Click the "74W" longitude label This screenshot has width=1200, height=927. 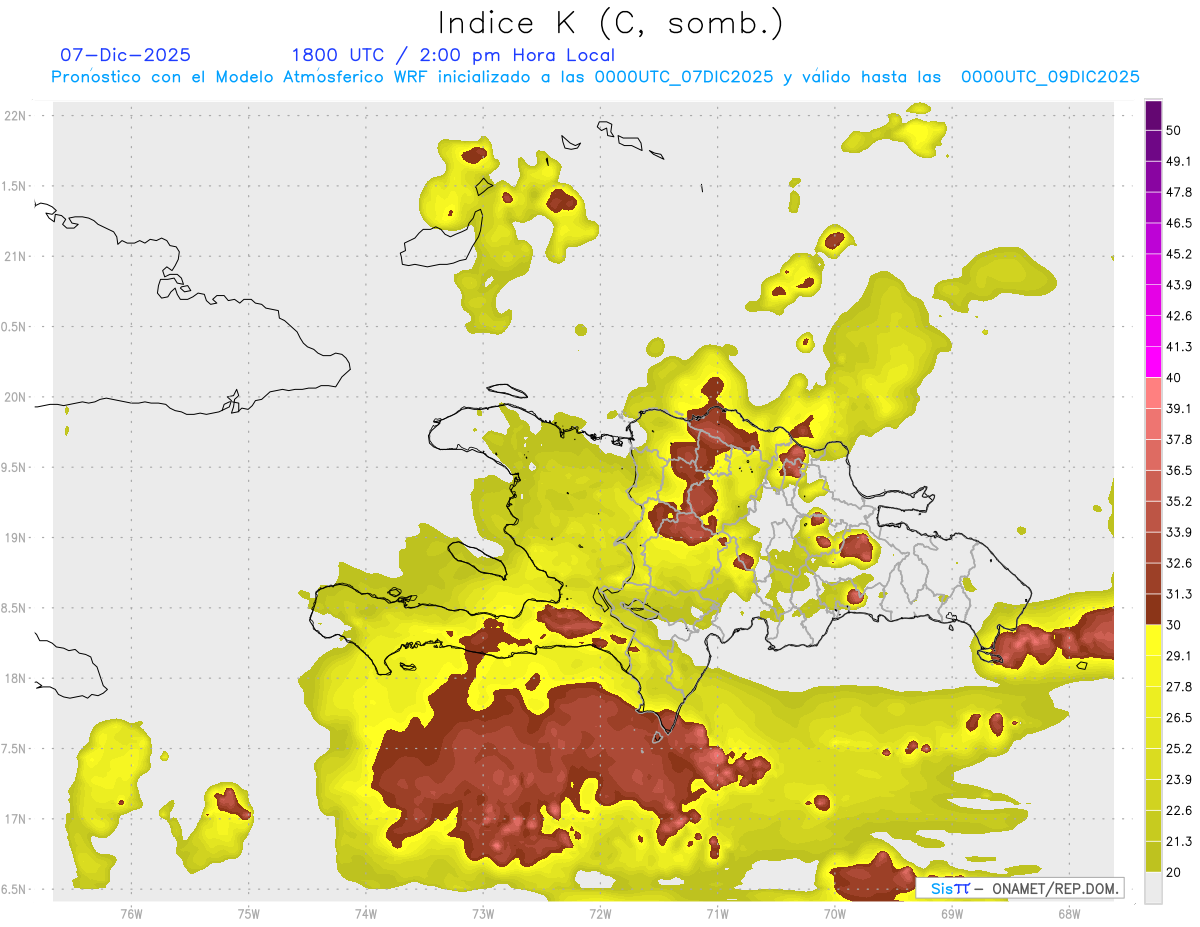point(366,913)
